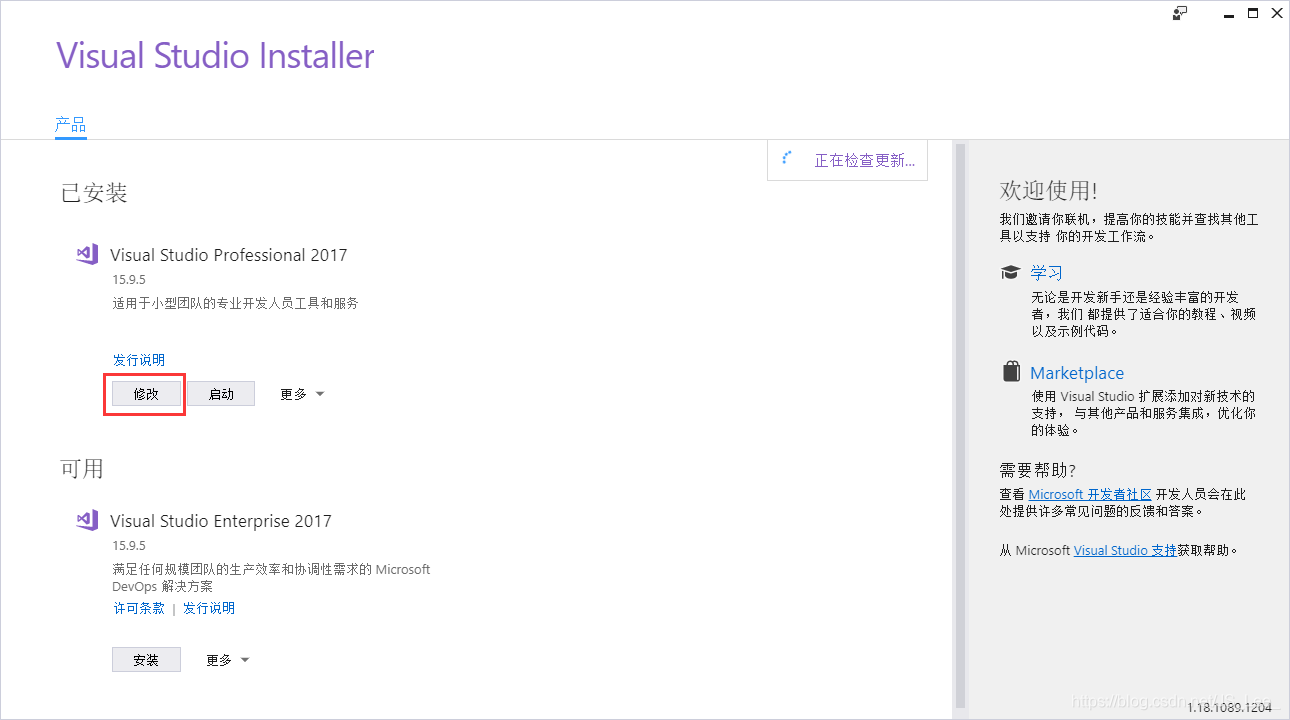The height and width of the screenshot is (720, 1290).
Task: Open 发行说明 link under Professional 2017
Action: (x=139, y=360)
